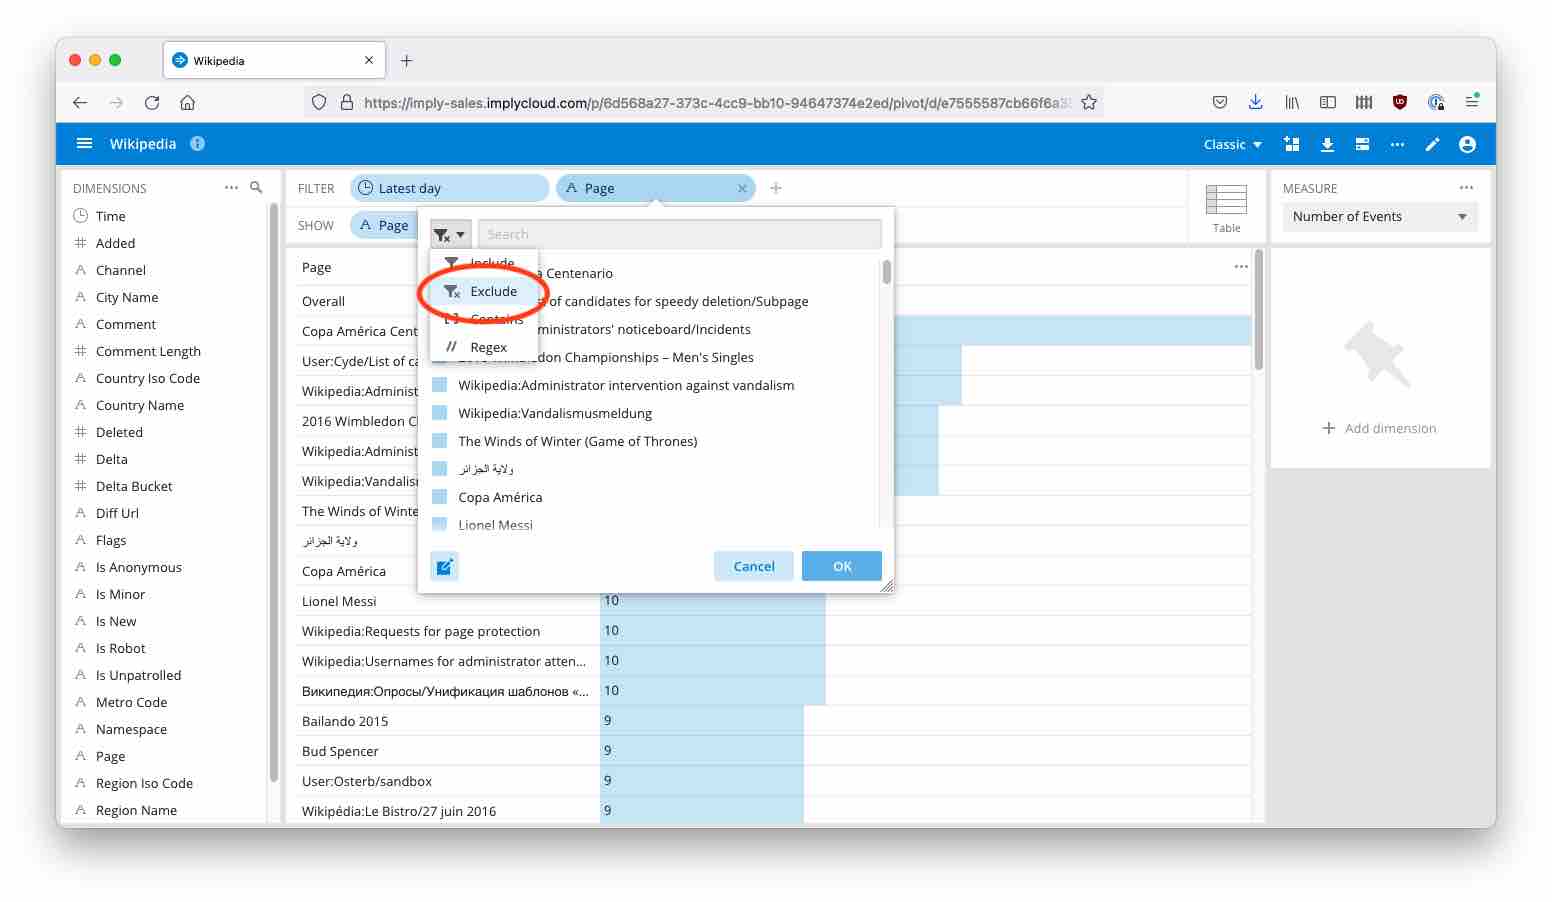Click the Page pill in Show row

point(384,225)
